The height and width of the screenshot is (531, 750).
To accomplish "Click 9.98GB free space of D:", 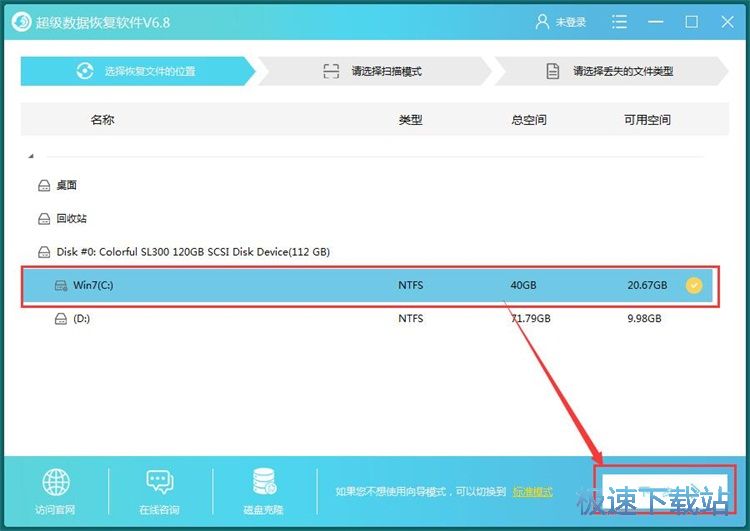I will click(x=644, y=319).
